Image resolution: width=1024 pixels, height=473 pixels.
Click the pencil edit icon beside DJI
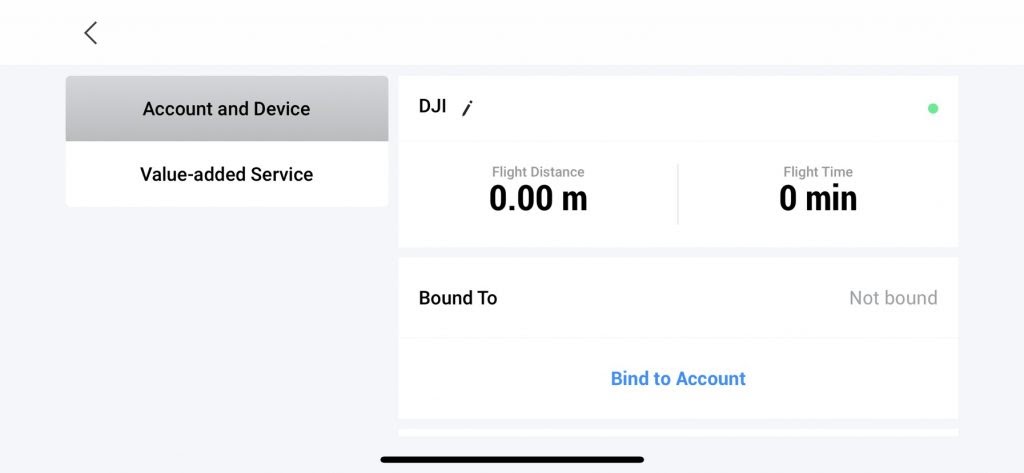tap(466, 109)
